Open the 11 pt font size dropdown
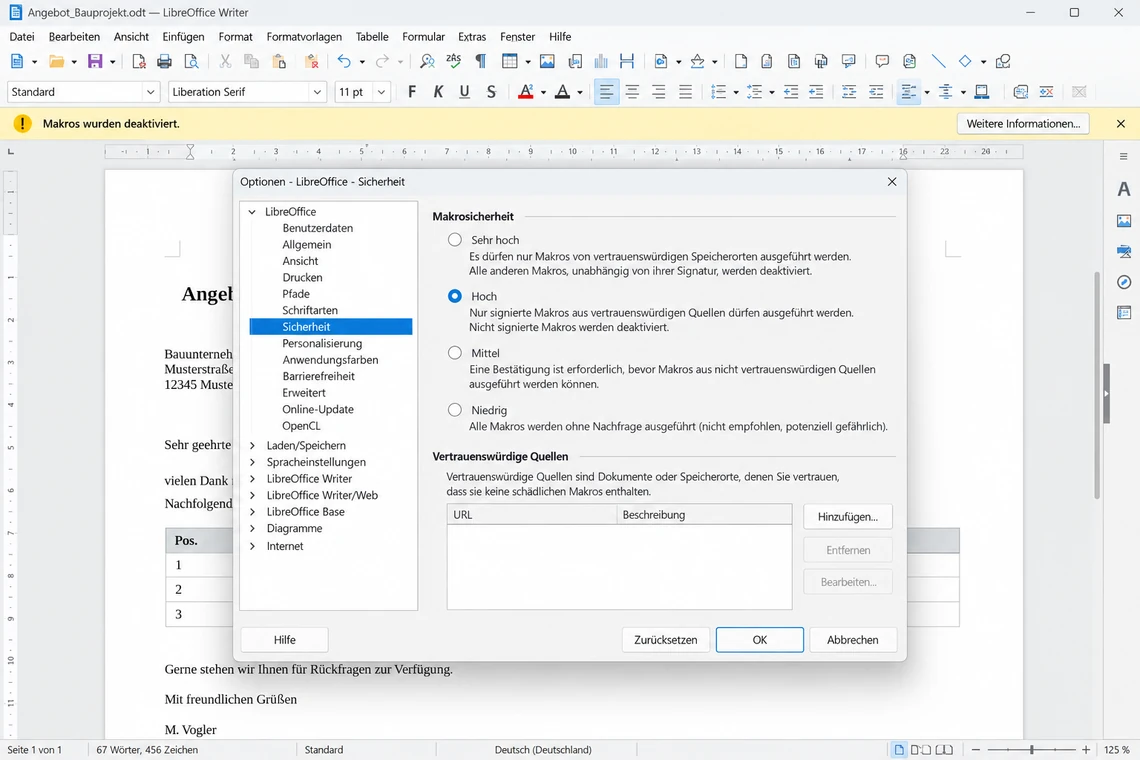Viewport: 1140px width, 760px height. [381, 92]
